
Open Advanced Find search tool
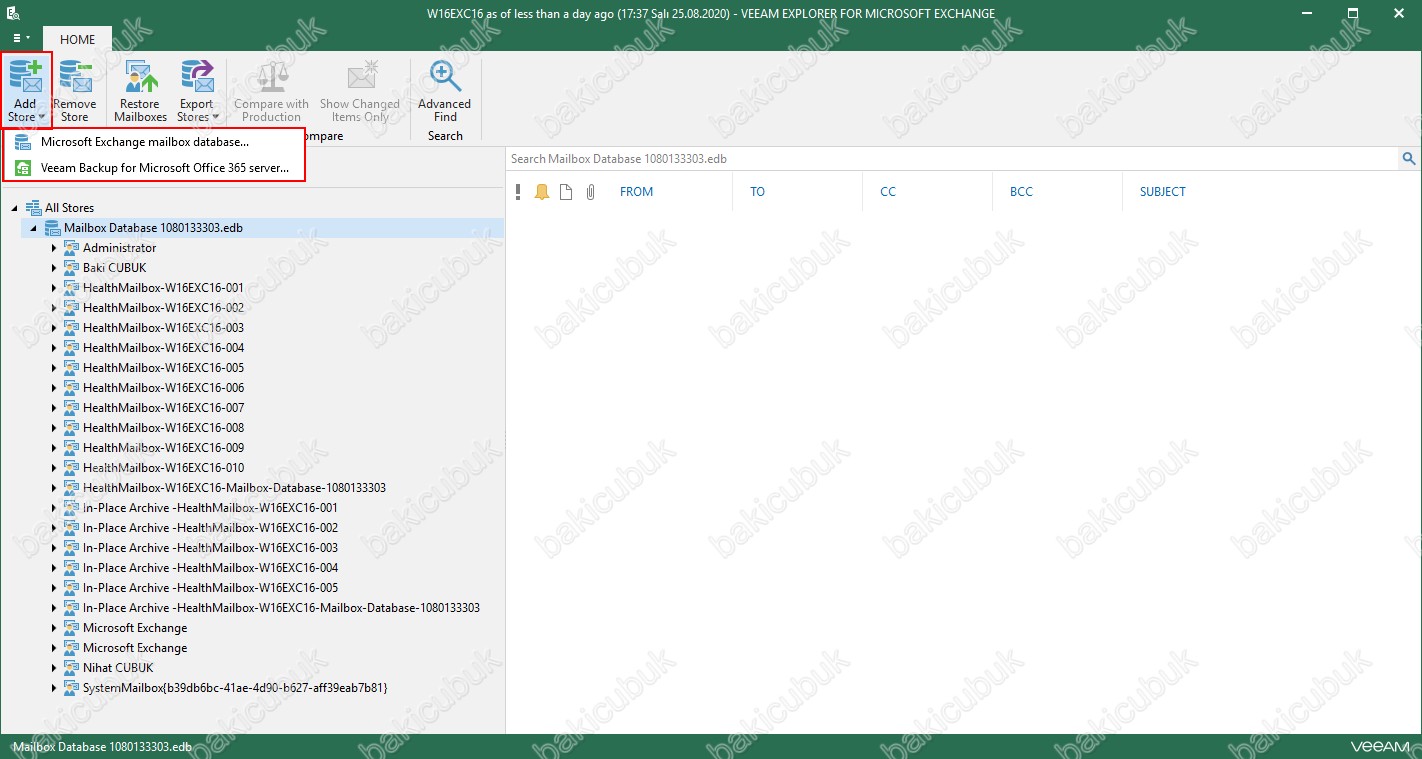pyautogui.click(x=445, y=90)
